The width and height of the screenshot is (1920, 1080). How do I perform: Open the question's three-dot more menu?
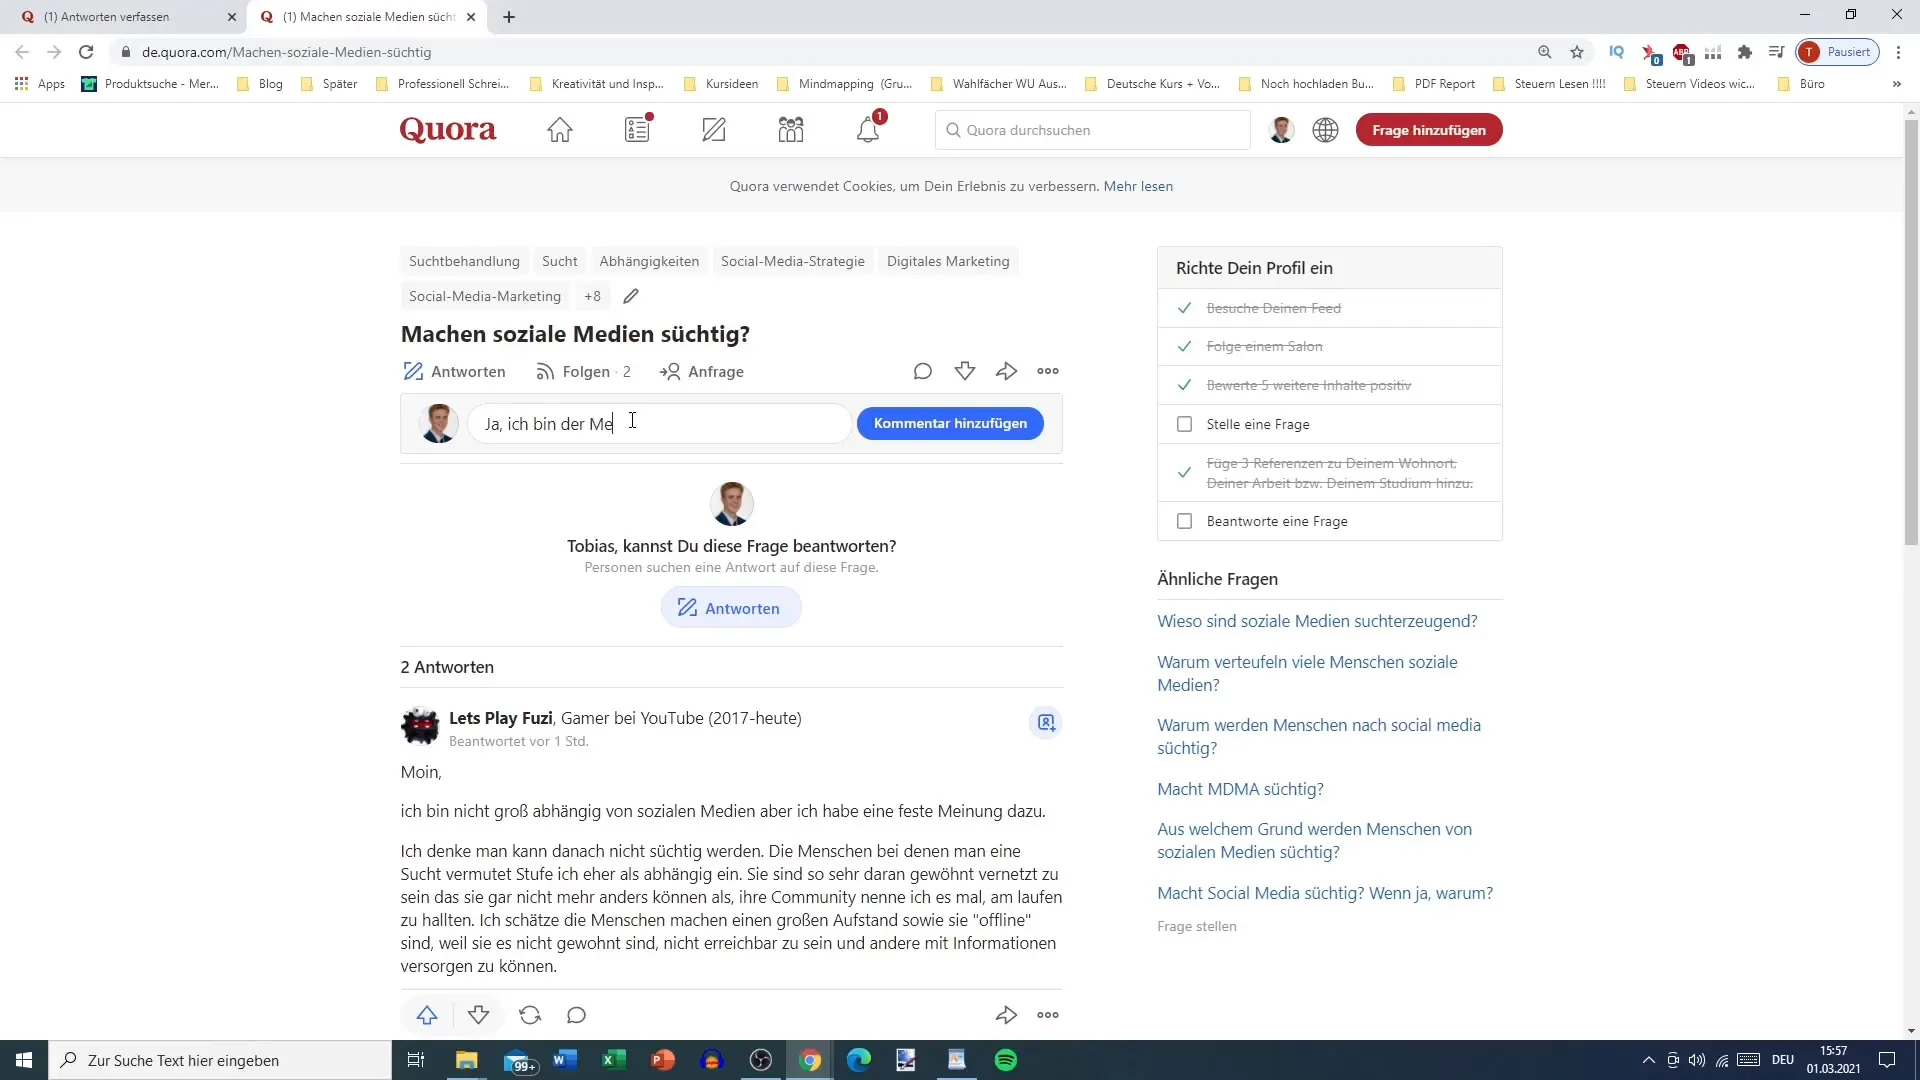(1048, 371)
